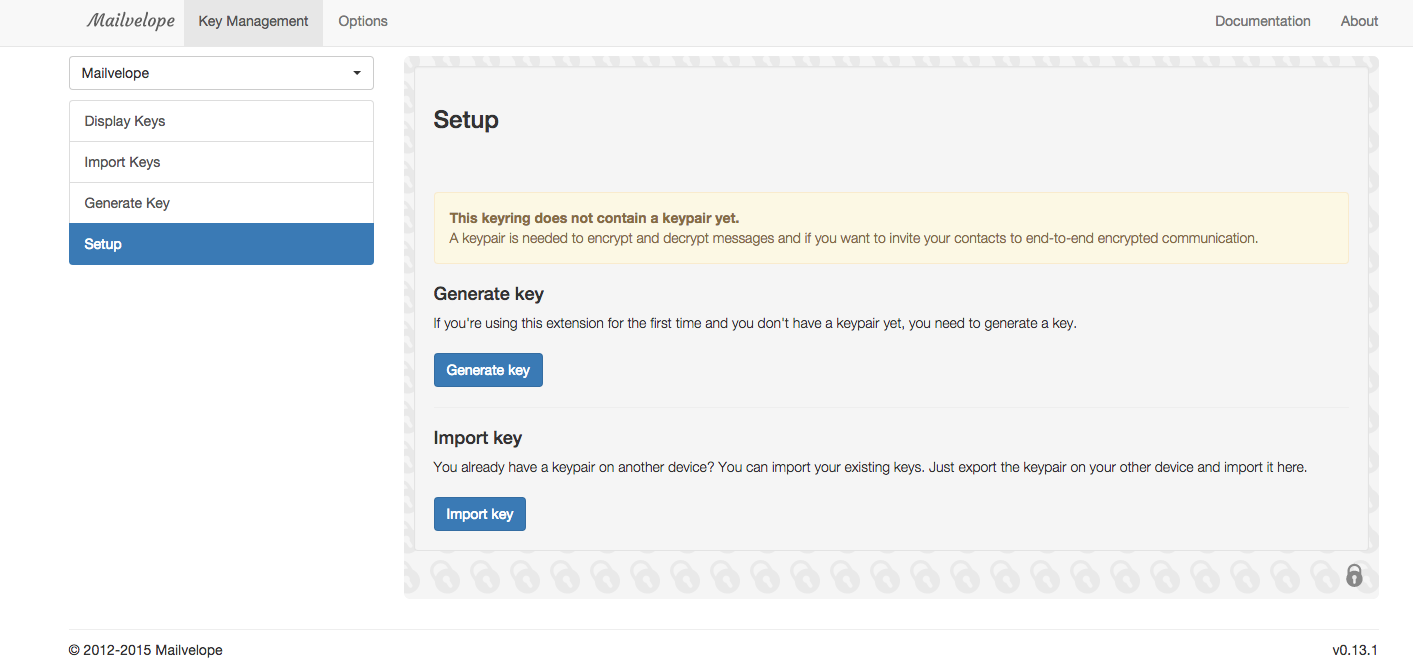Click the 2012-2015 Mailvelope copyright text
1413x671 pixels.
pyautogui.click(x=146, y=650)
